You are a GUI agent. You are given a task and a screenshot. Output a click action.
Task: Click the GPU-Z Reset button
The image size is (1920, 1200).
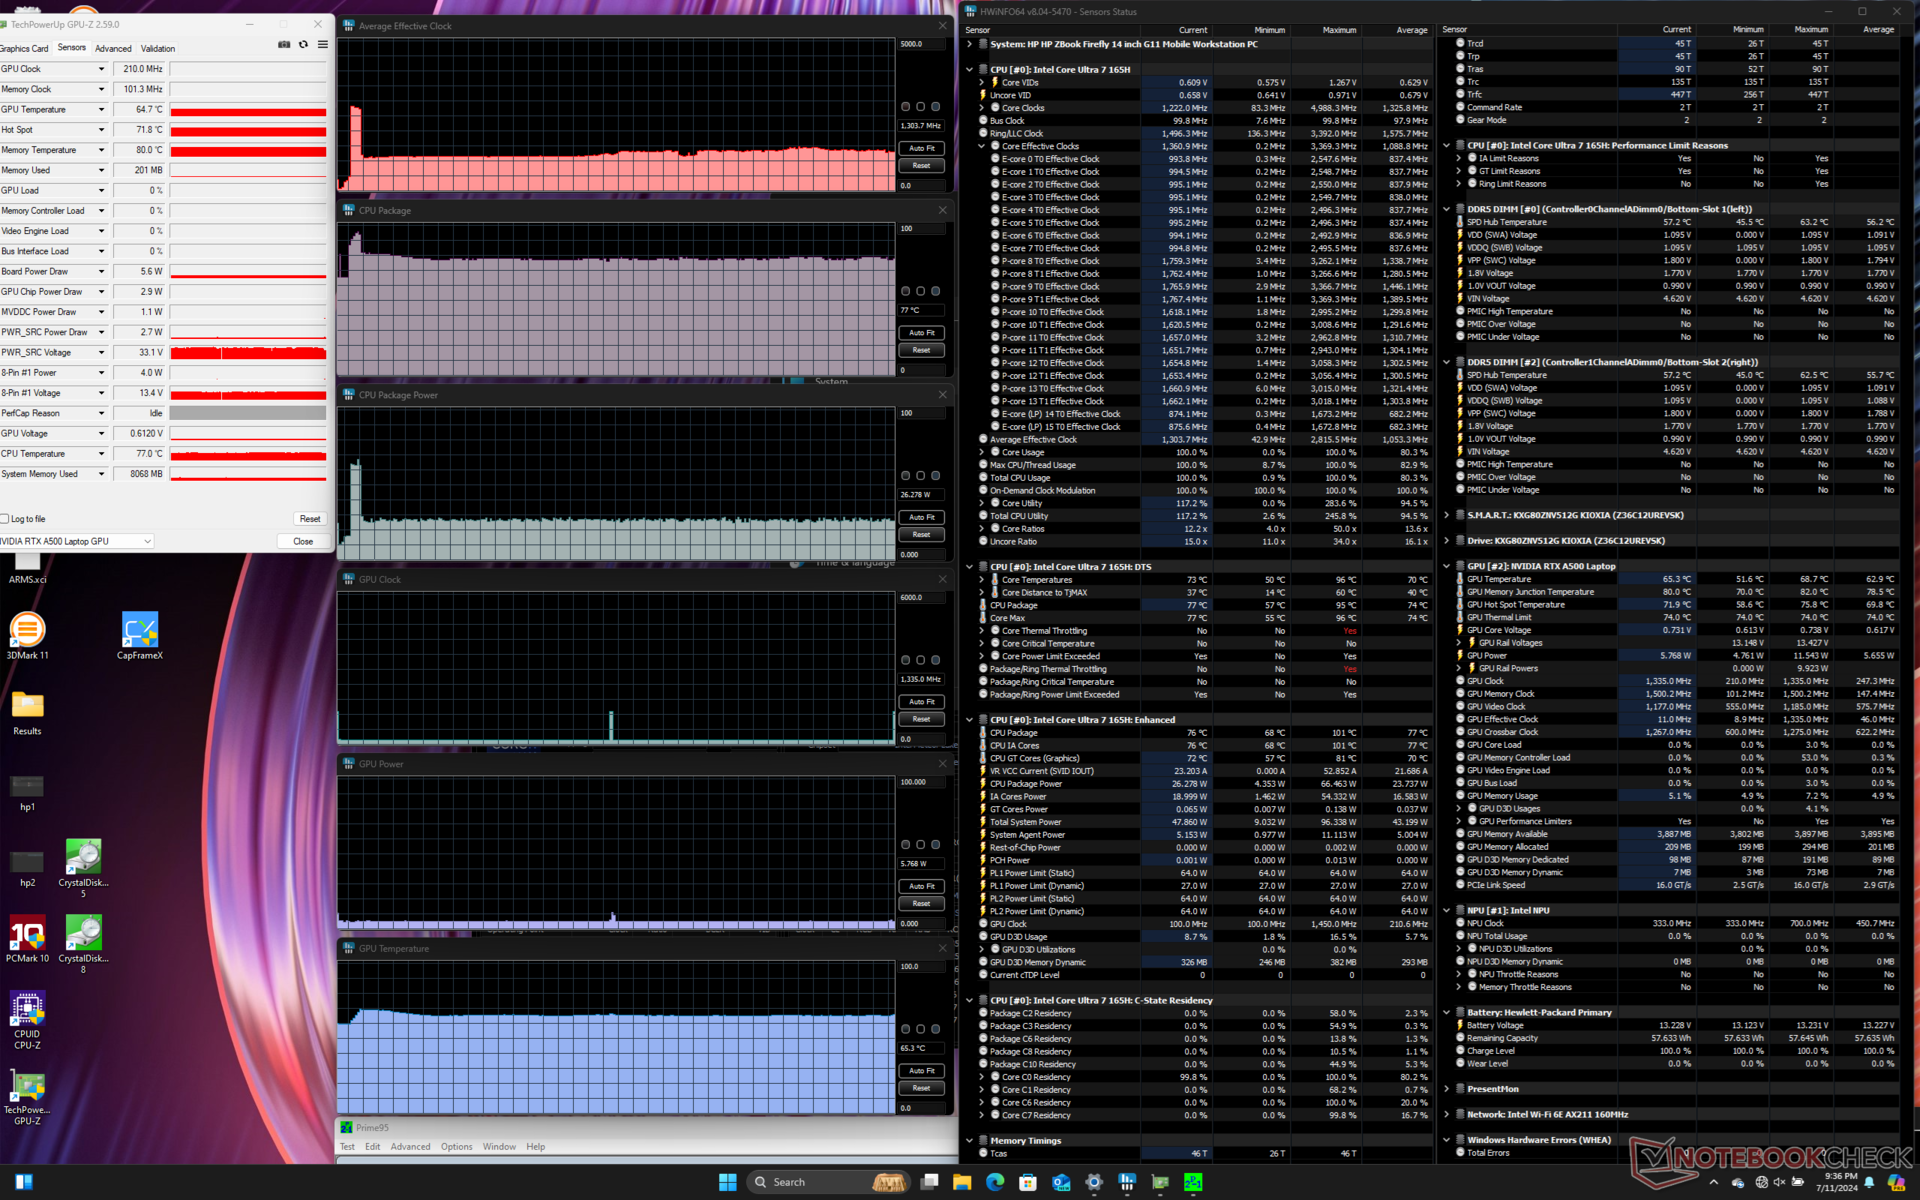(310, 519)
